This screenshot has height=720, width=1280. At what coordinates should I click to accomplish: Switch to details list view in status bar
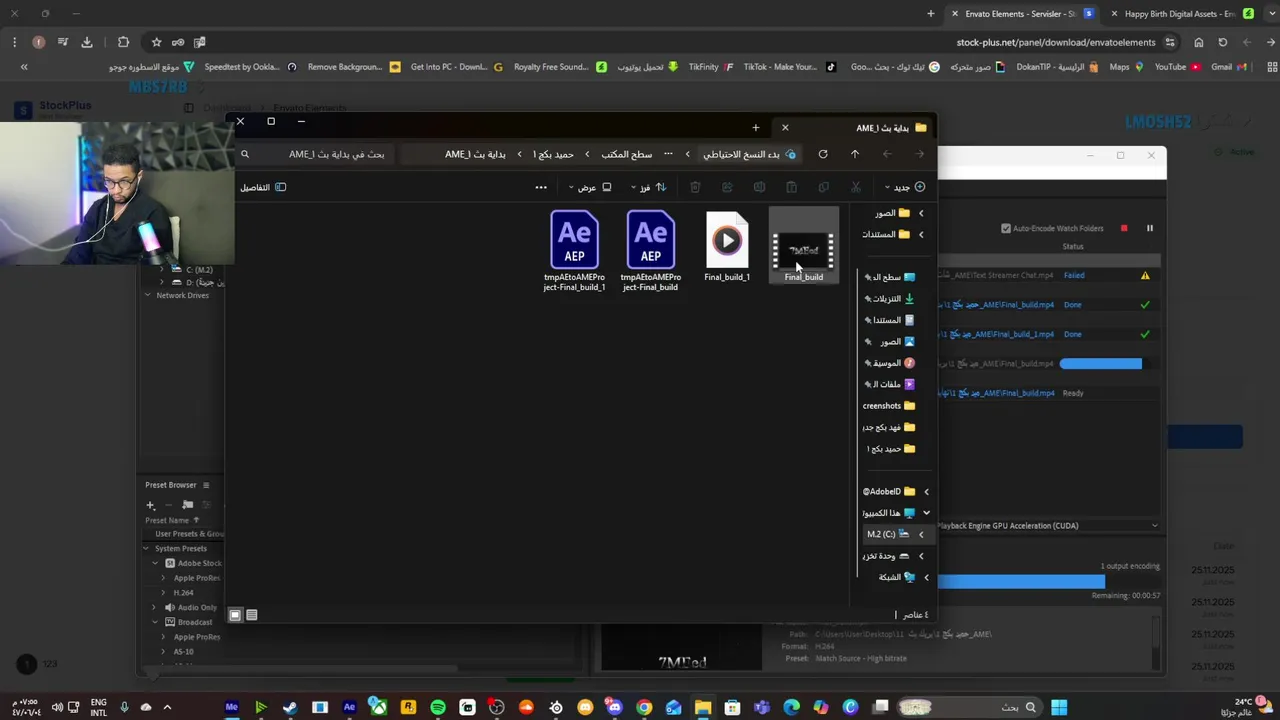(252, 615)
